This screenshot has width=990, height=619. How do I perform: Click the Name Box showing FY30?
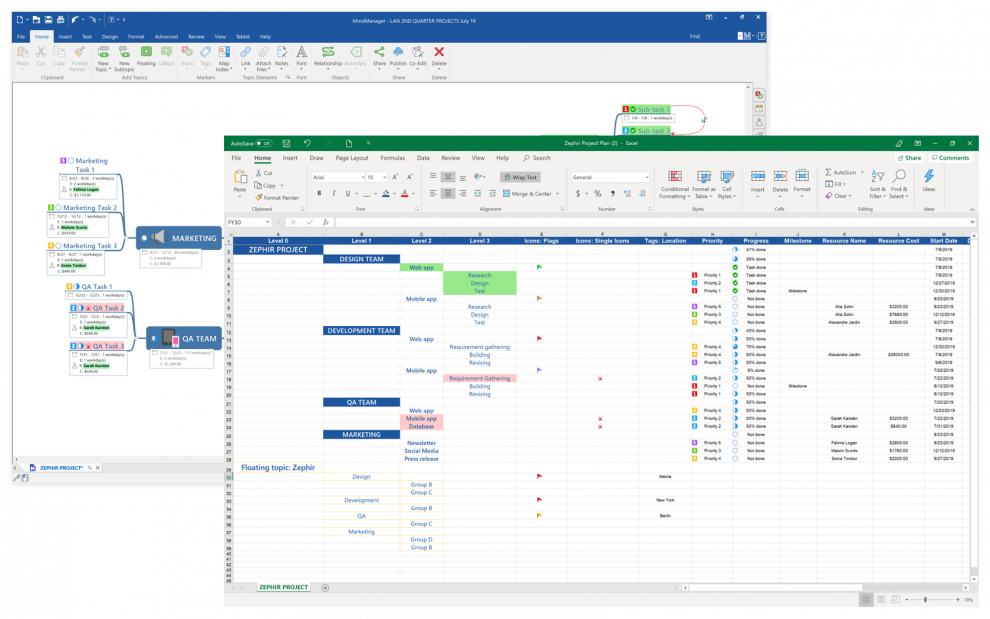pos(246,222)
